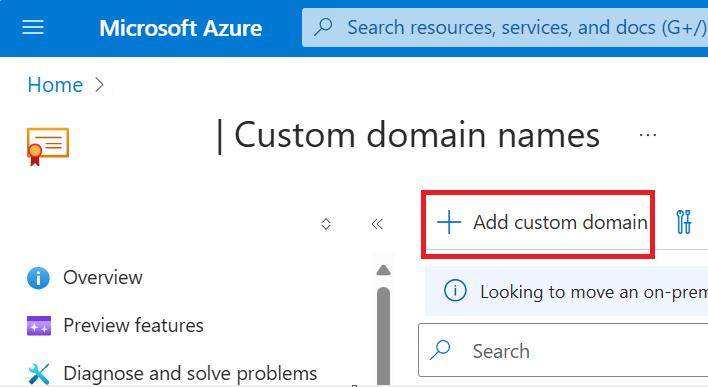Click the Diagnose wrench icon
The height and width of the screenshot is (387, 708).
(39, 374)
